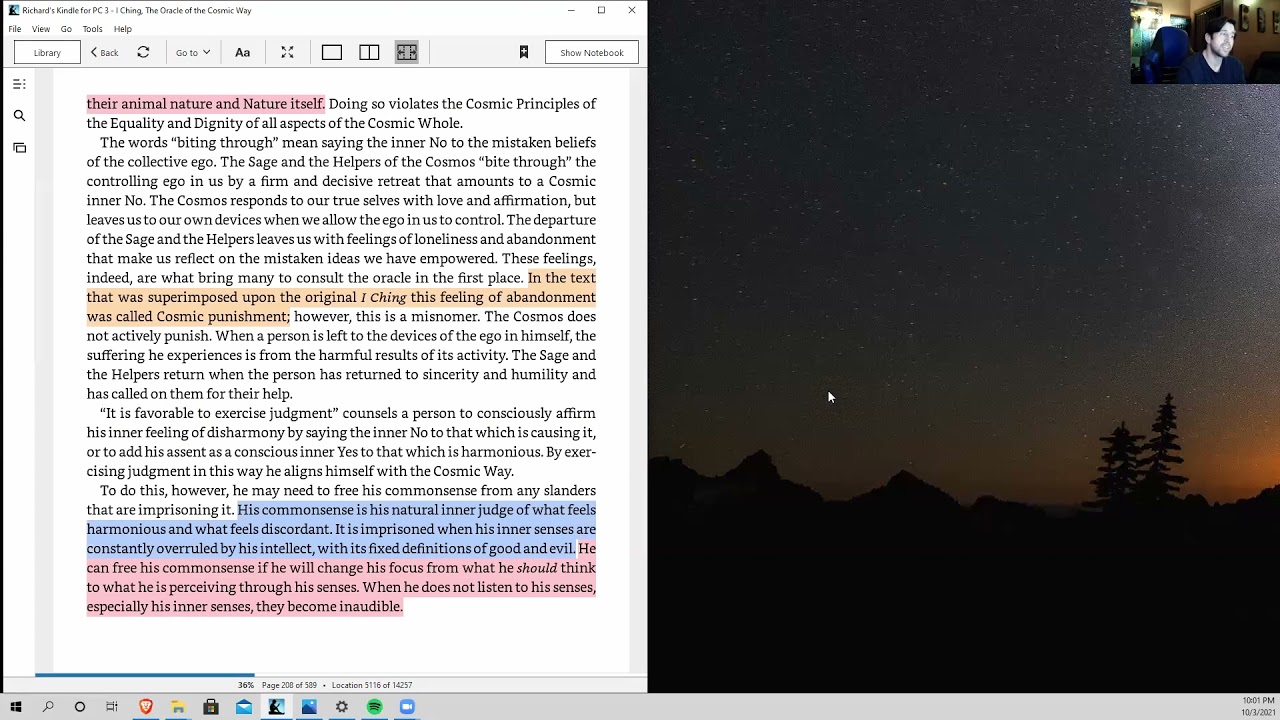Sync with the refresh icon
This screenshot has height=720, width=1280.
tap(143, 52)
